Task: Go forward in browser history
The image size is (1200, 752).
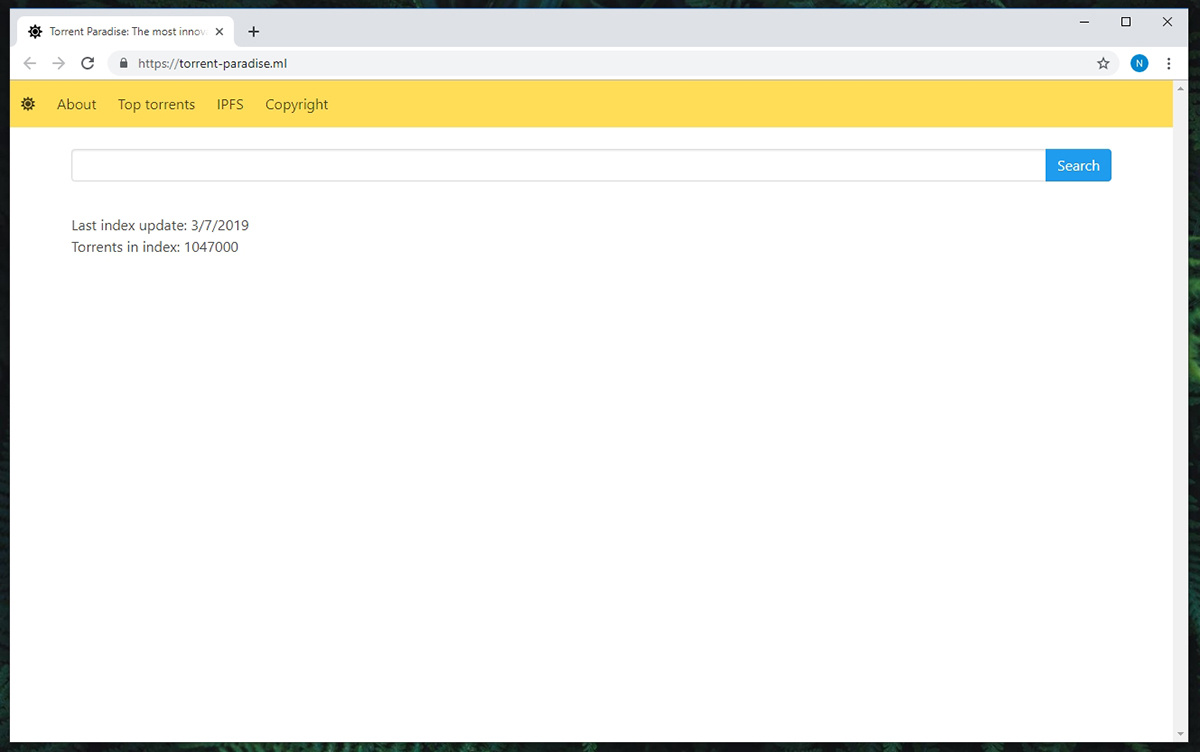Action: (59, 63)
